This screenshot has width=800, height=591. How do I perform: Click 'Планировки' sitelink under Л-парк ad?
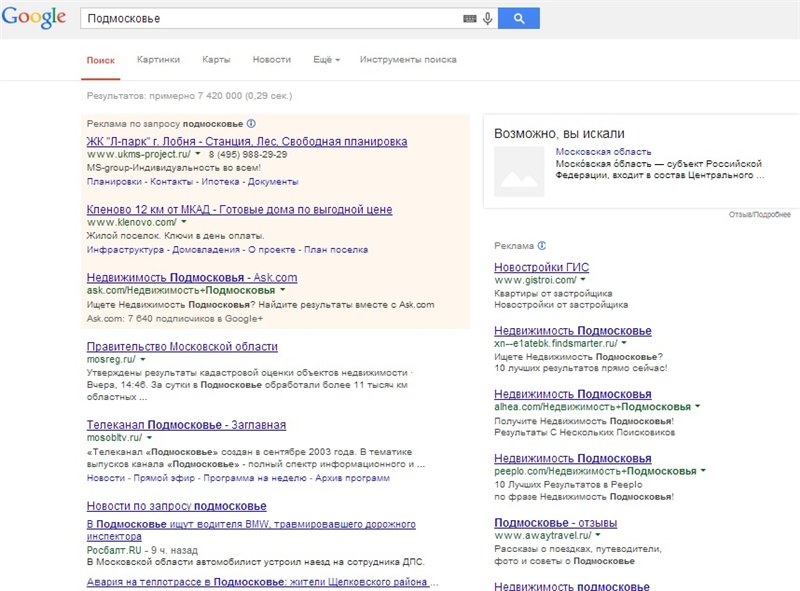[114, 182]
